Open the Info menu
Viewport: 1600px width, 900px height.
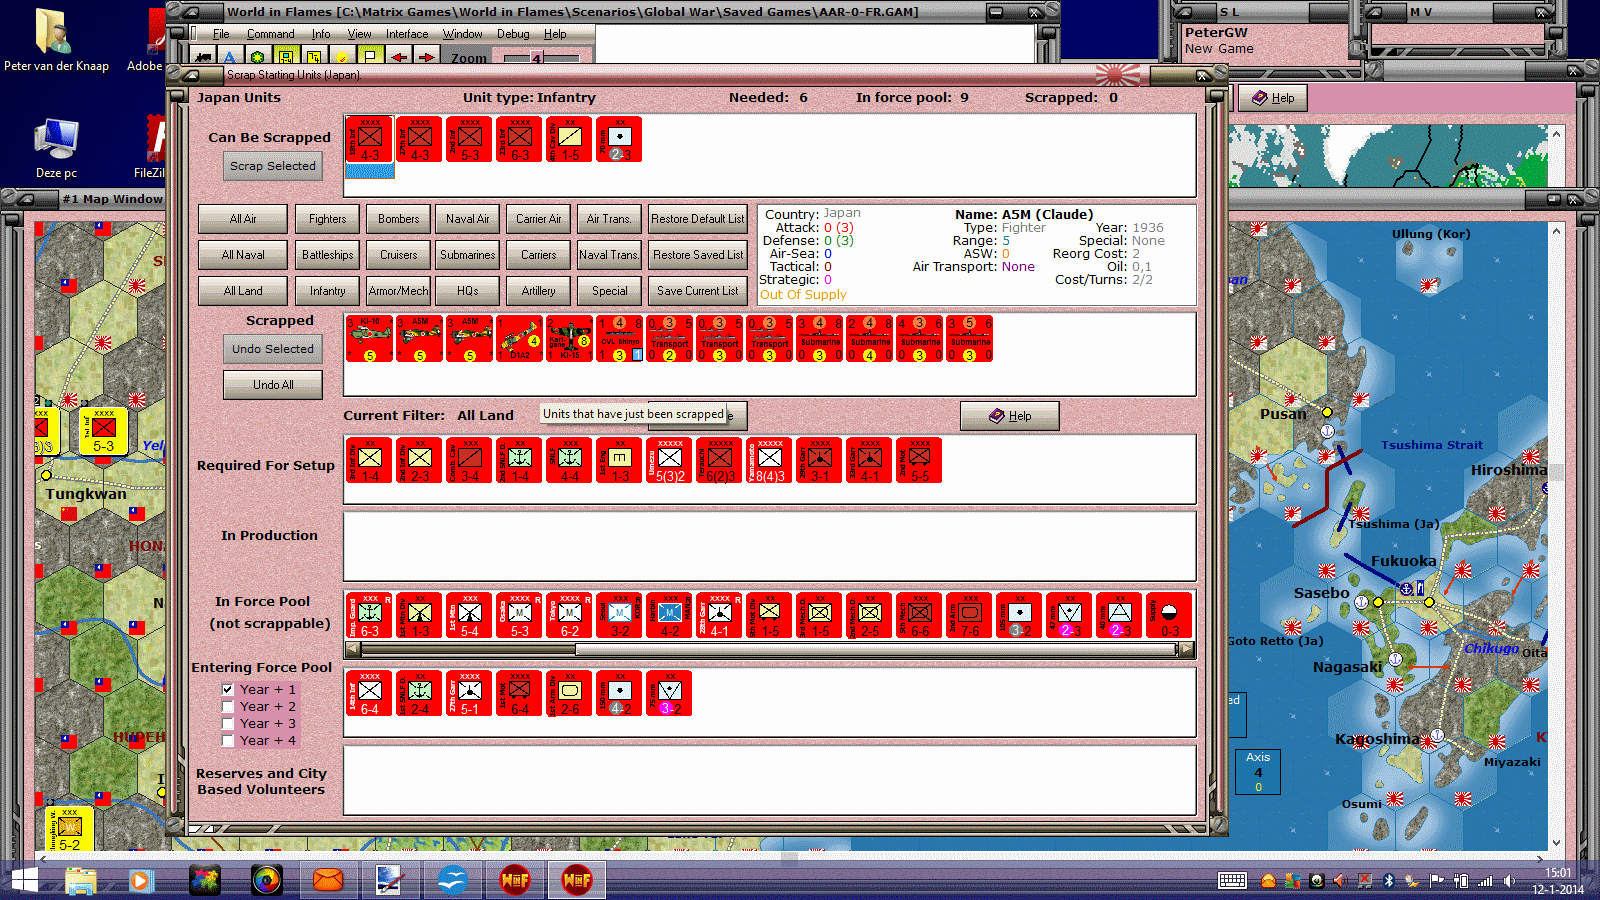tap(320, 34)
